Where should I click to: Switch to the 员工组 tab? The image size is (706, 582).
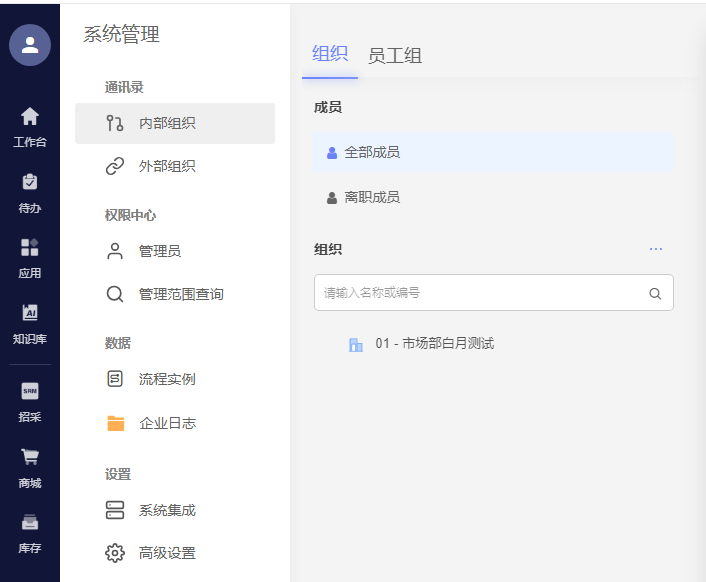(394, 56)
